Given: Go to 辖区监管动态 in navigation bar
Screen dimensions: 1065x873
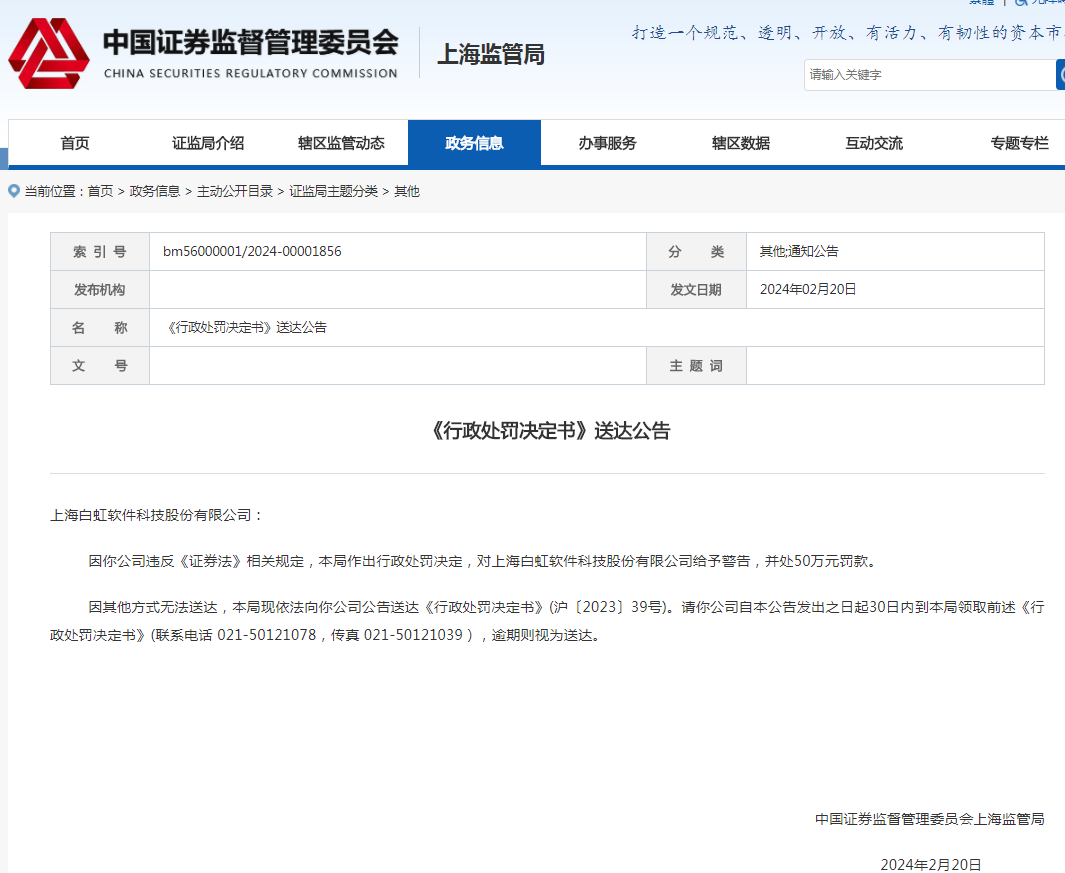Looking at the screenshot, I should click(x=341, y=143).
